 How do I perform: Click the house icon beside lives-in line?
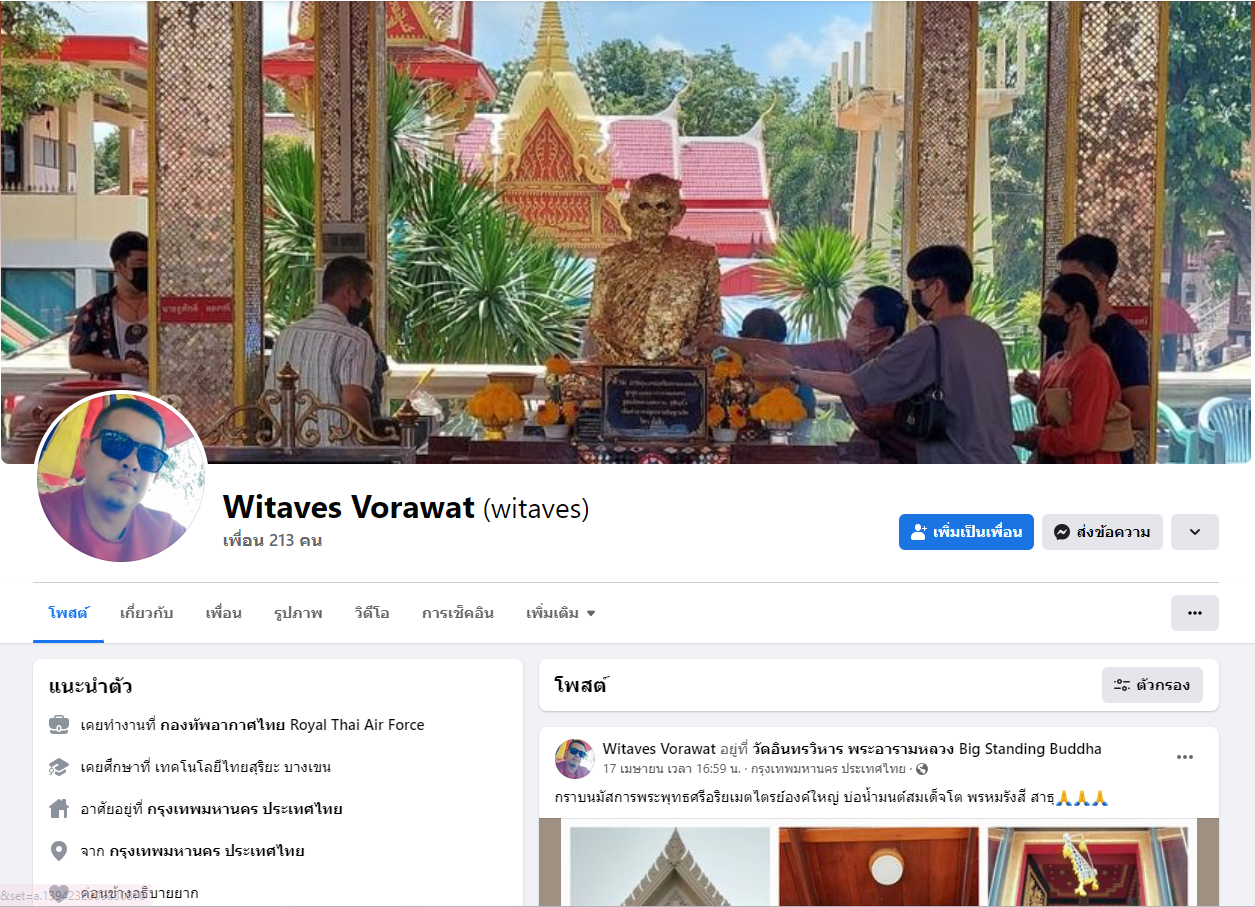click(59, 809)
